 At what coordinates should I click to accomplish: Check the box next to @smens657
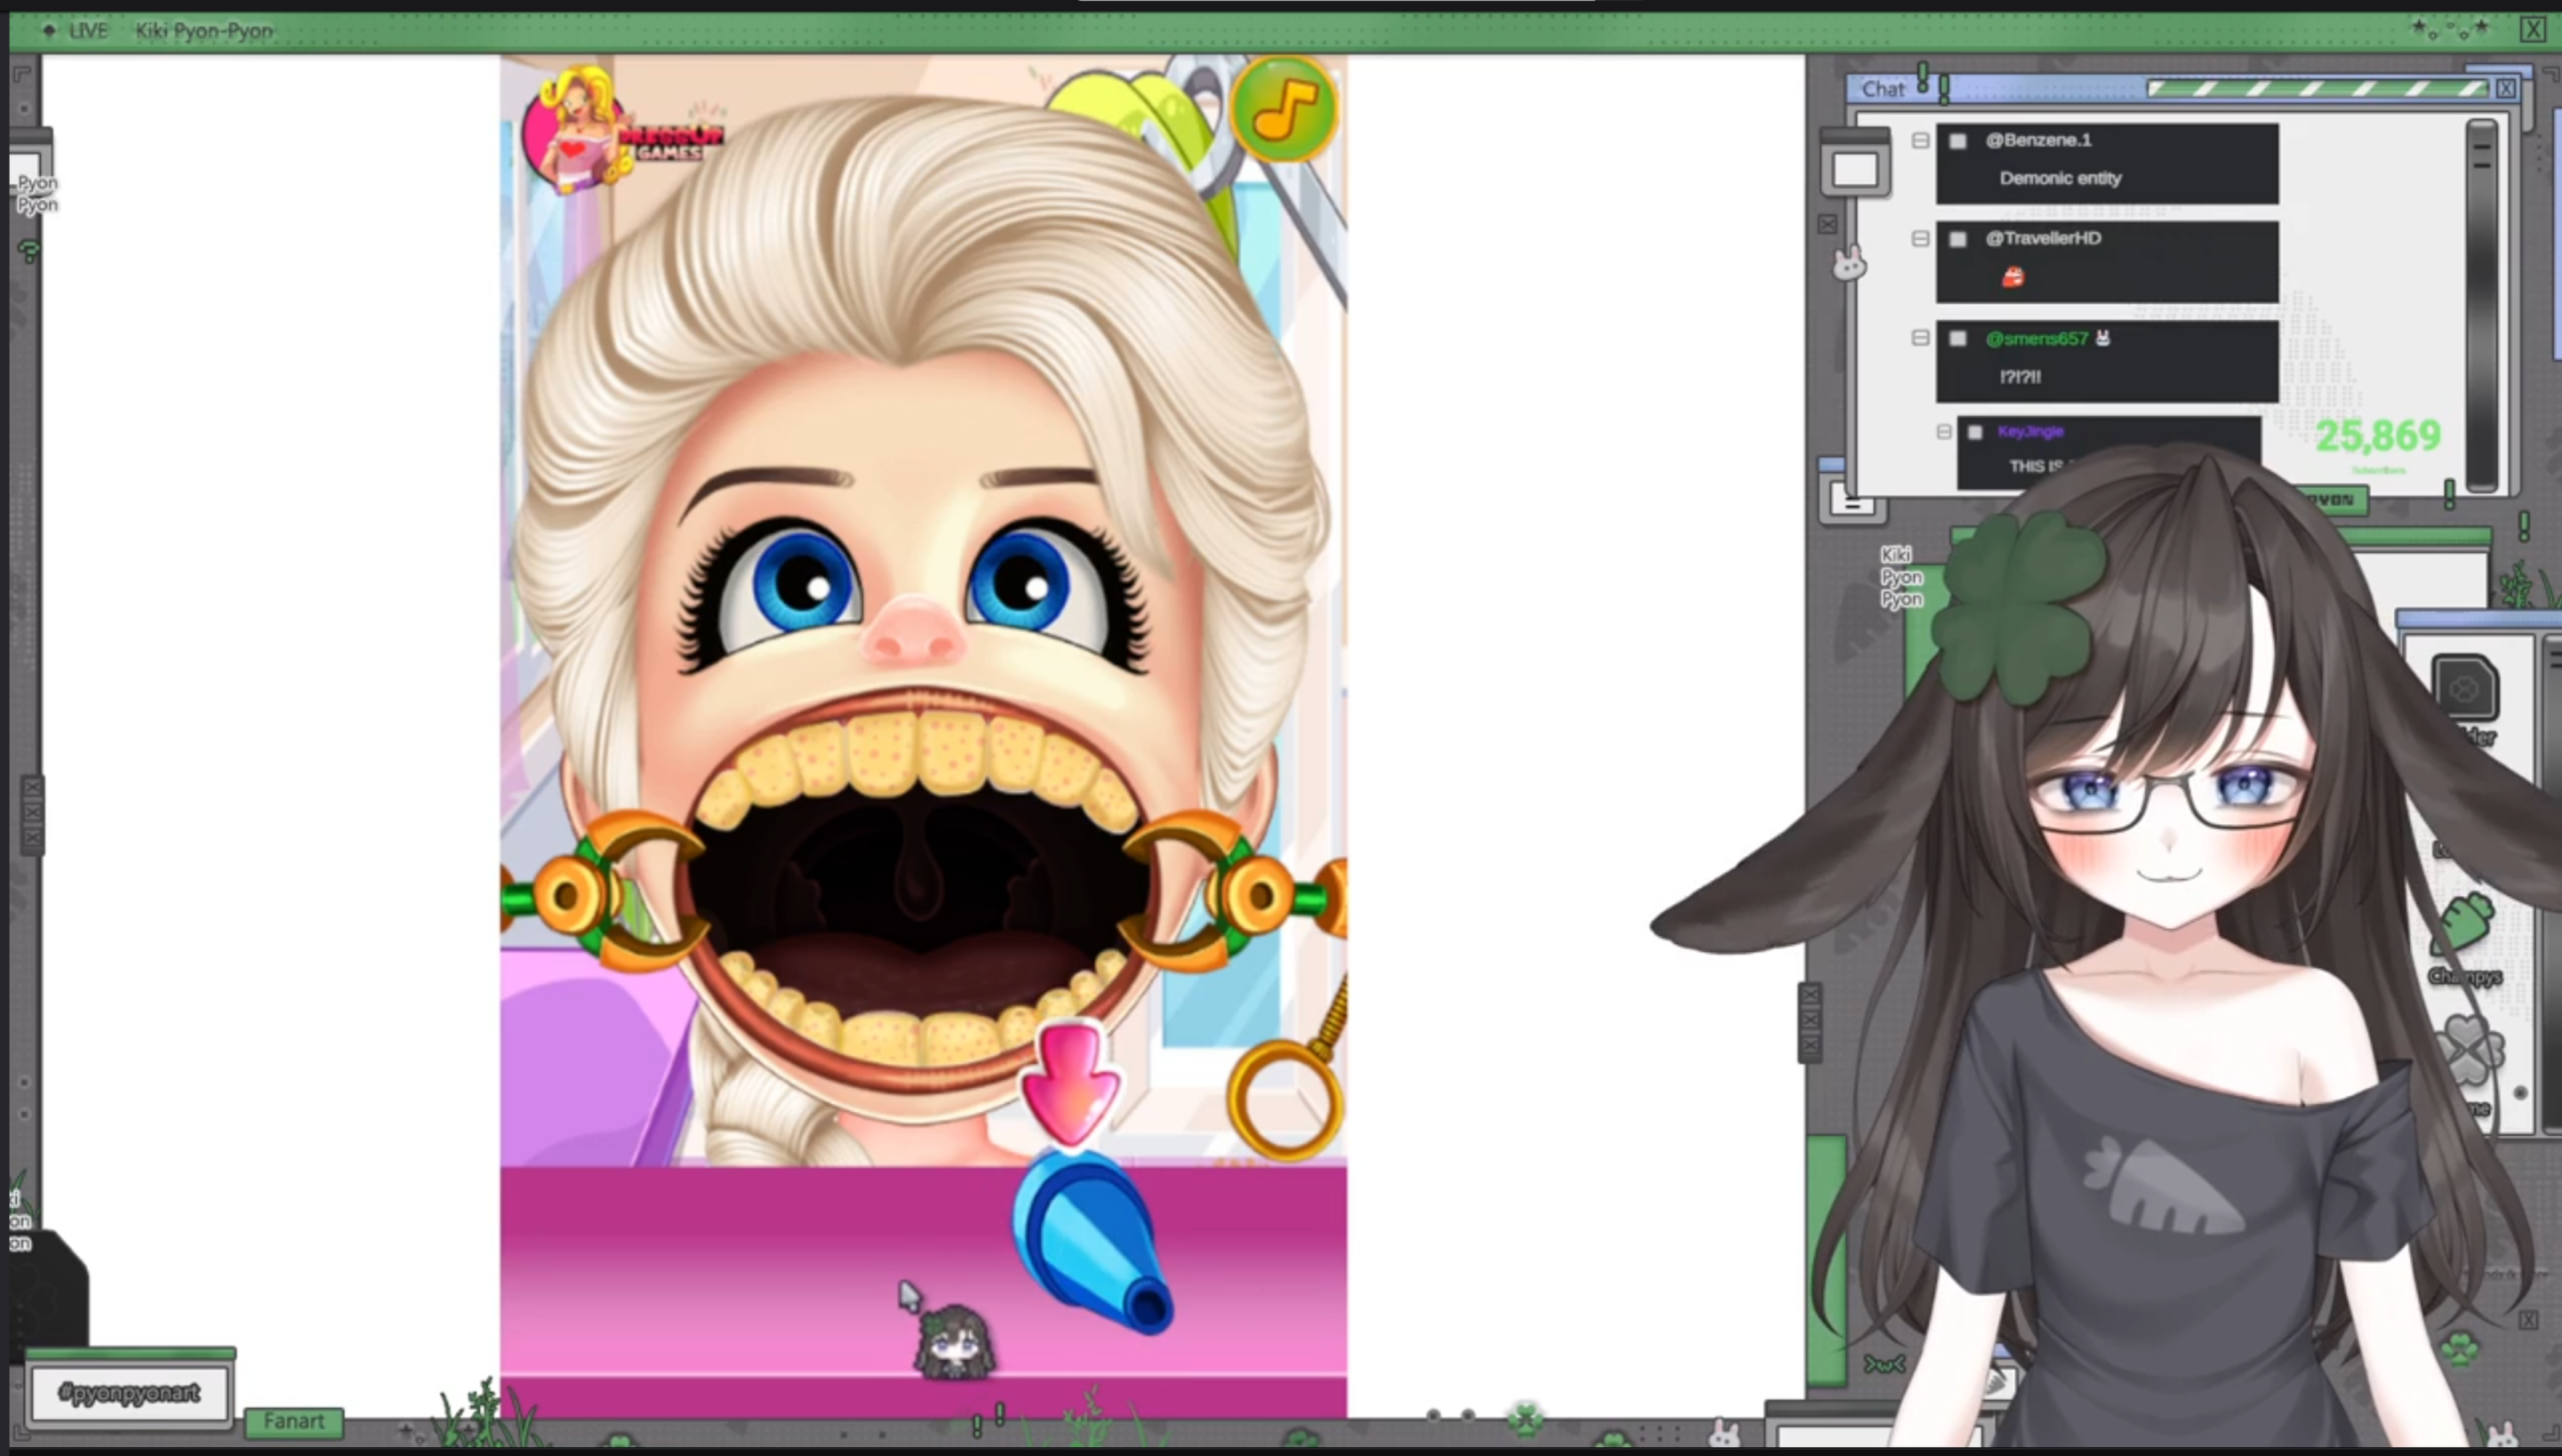coord(1958,339)
